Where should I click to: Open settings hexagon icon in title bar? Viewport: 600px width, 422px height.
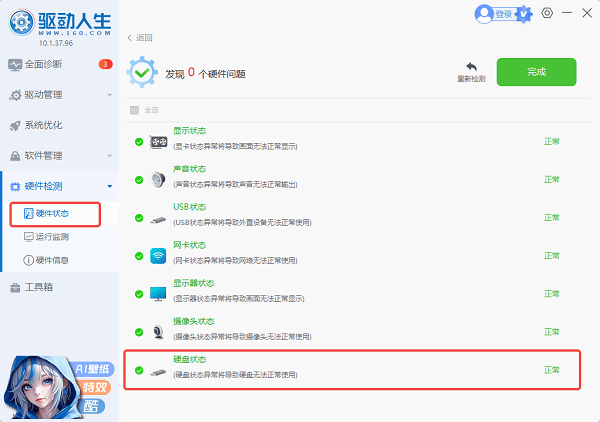547,13
